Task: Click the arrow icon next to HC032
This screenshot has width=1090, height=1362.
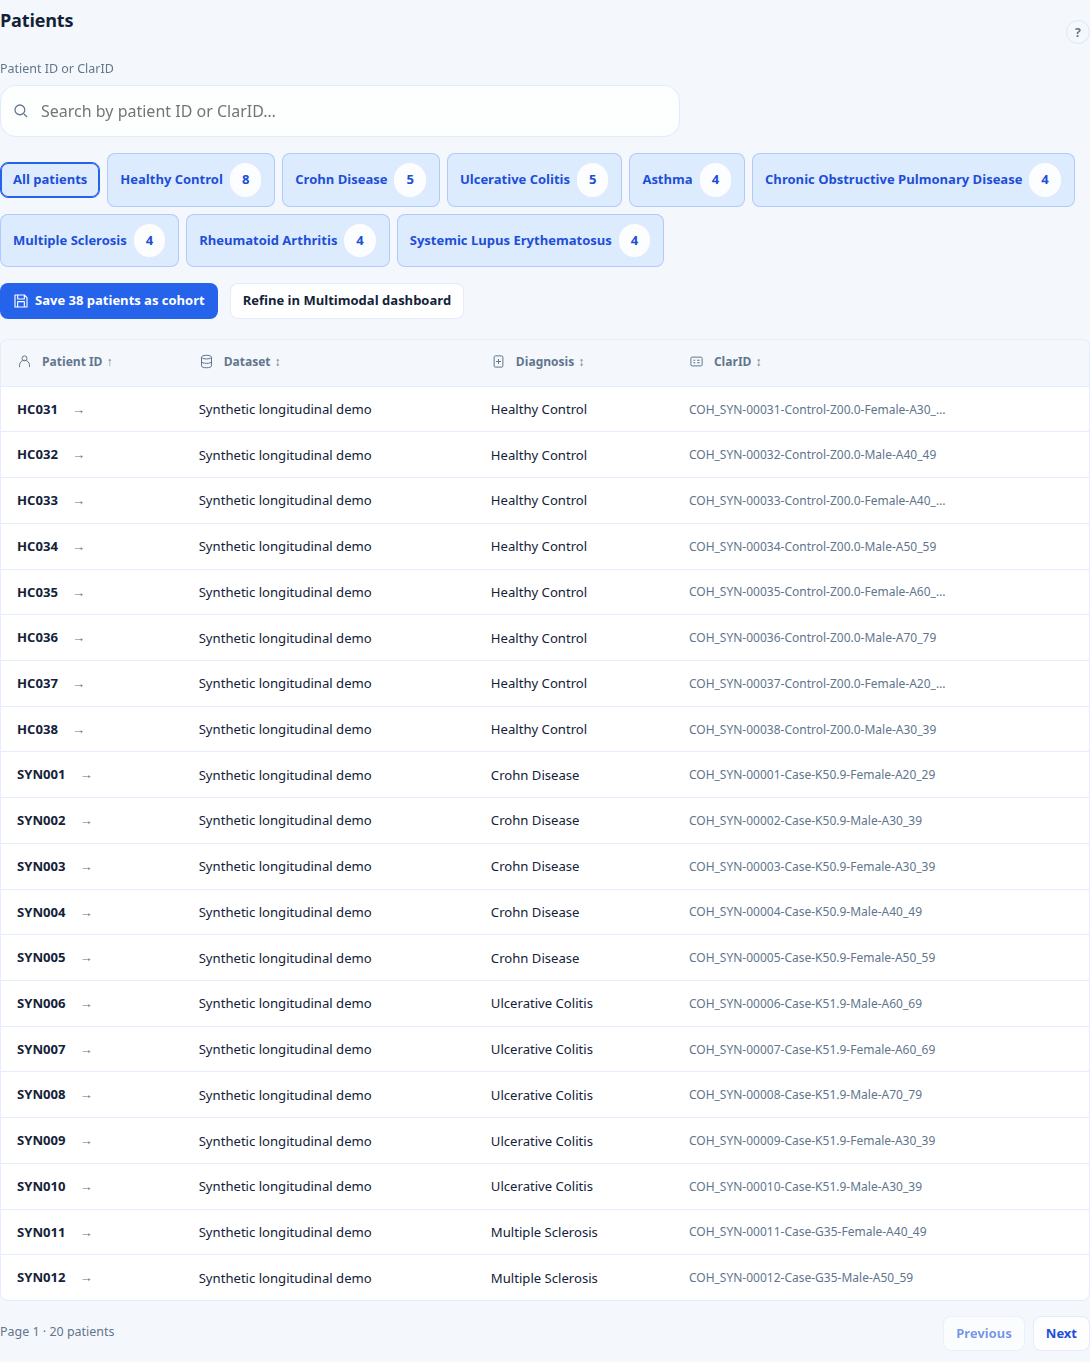Action: [79, 456]
